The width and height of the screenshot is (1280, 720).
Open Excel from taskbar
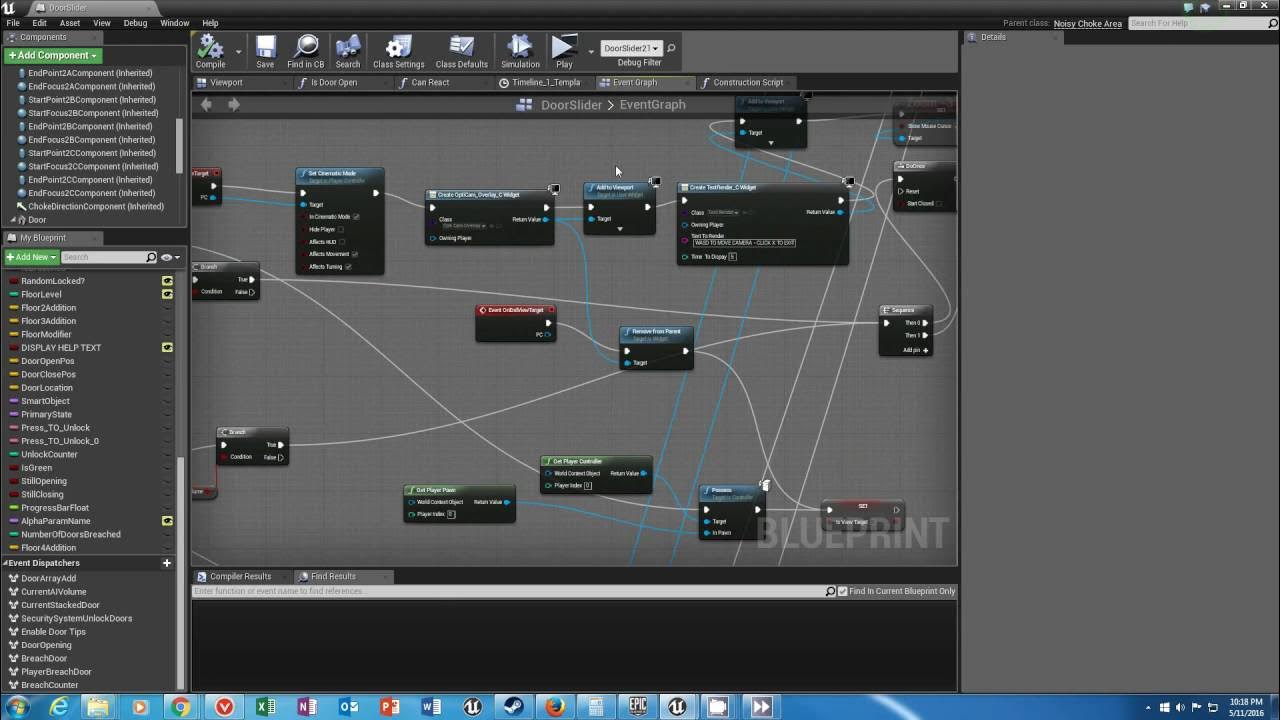(x=265, y=707)
